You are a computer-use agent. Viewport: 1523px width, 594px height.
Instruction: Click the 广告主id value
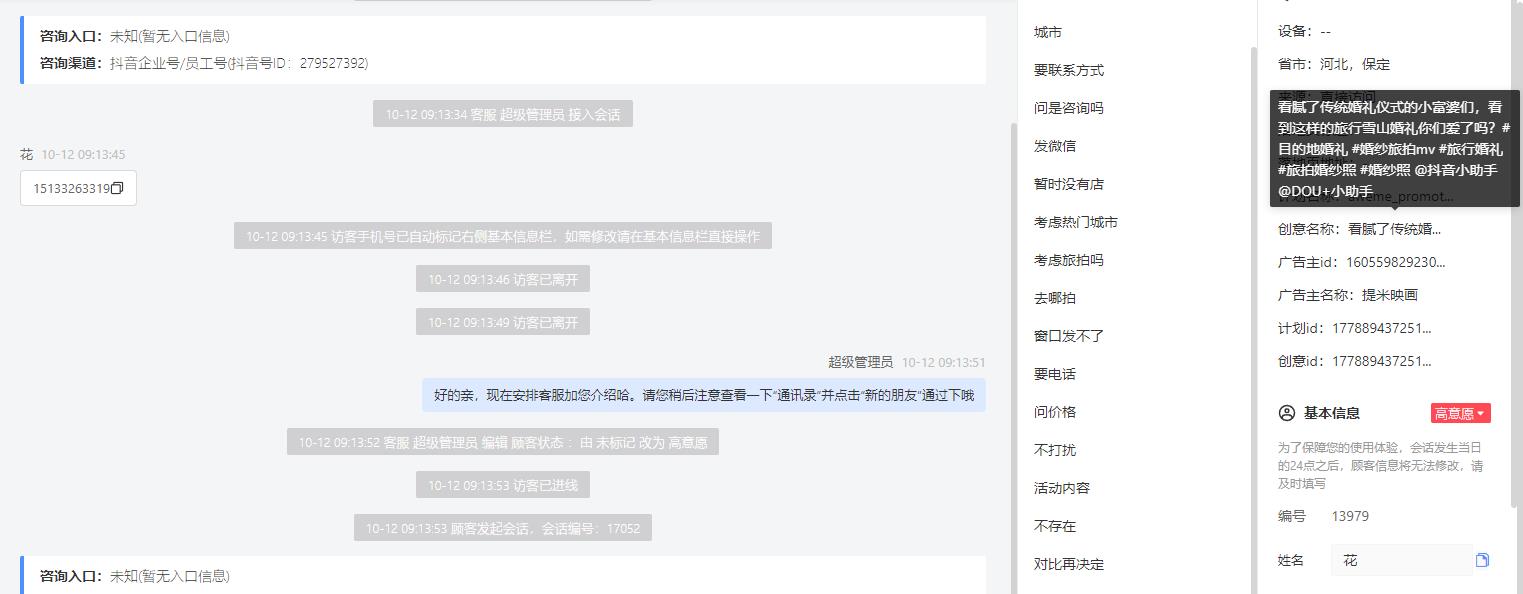pyautogui.click(x=1396, y=263)
